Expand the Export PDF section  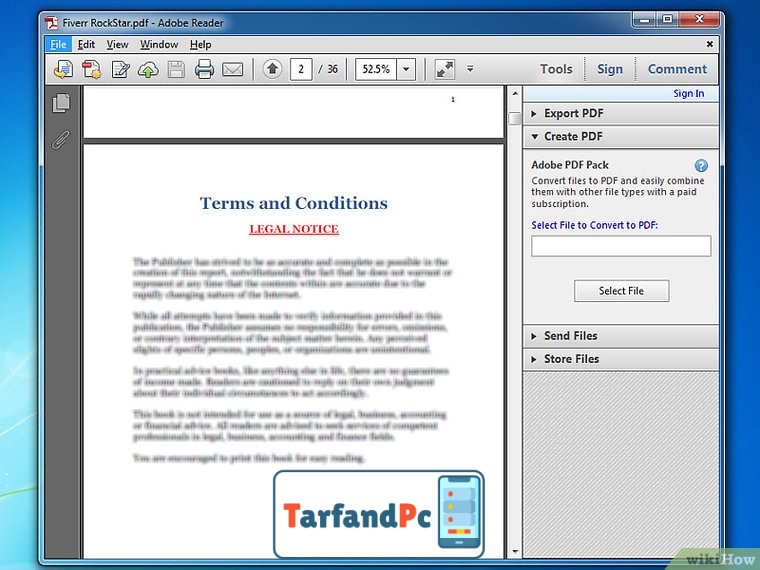click(x=620, y=113)
